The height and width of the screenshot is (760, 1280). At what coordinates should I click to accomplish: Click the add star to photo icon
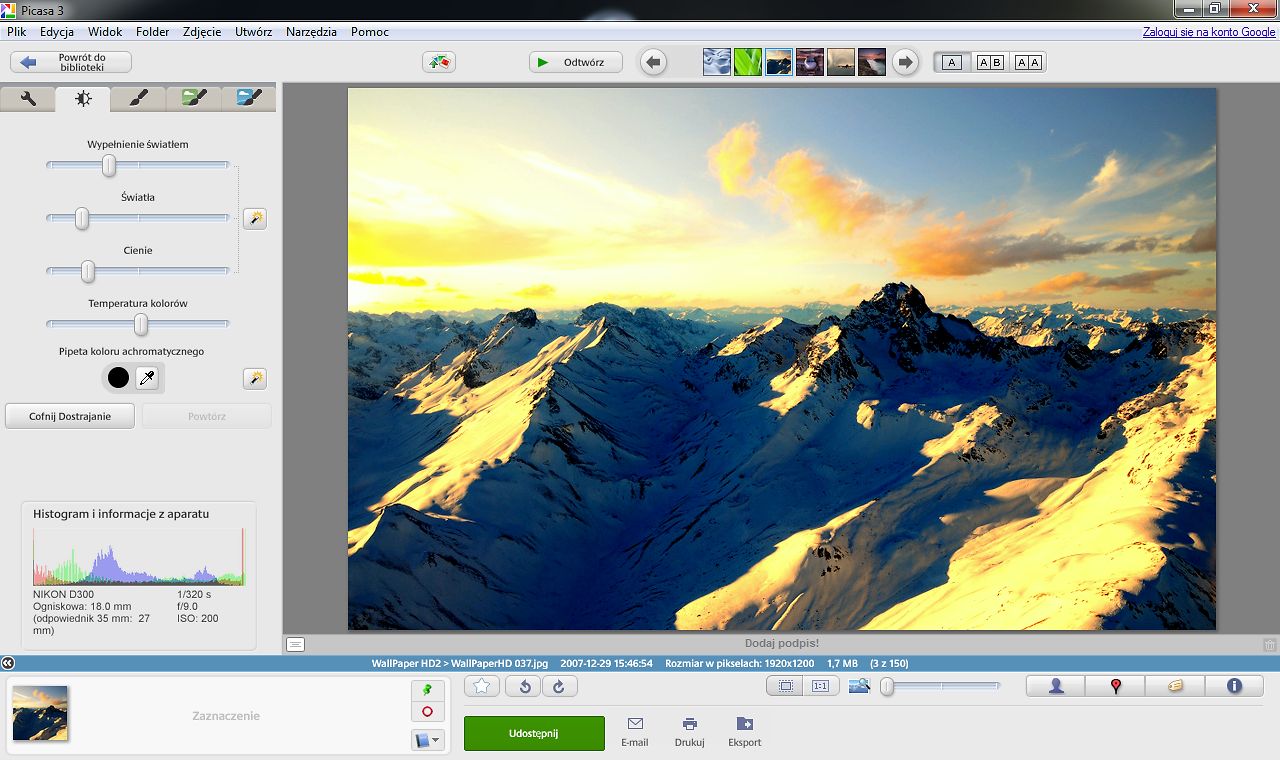pos(482,686)
